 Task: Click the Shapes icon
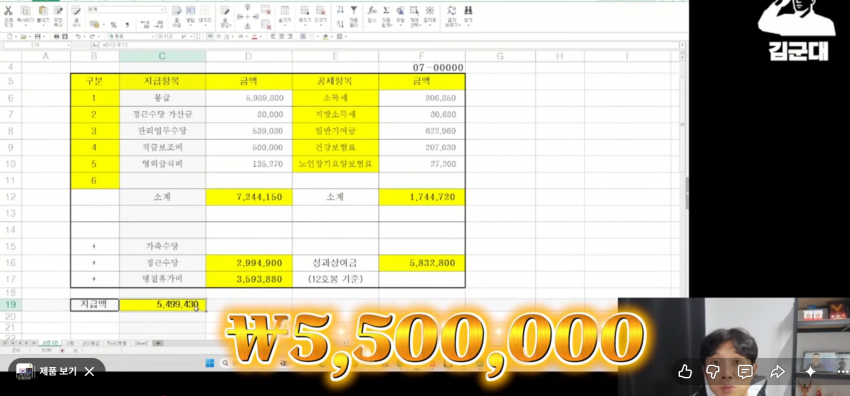tap(400, 10)
